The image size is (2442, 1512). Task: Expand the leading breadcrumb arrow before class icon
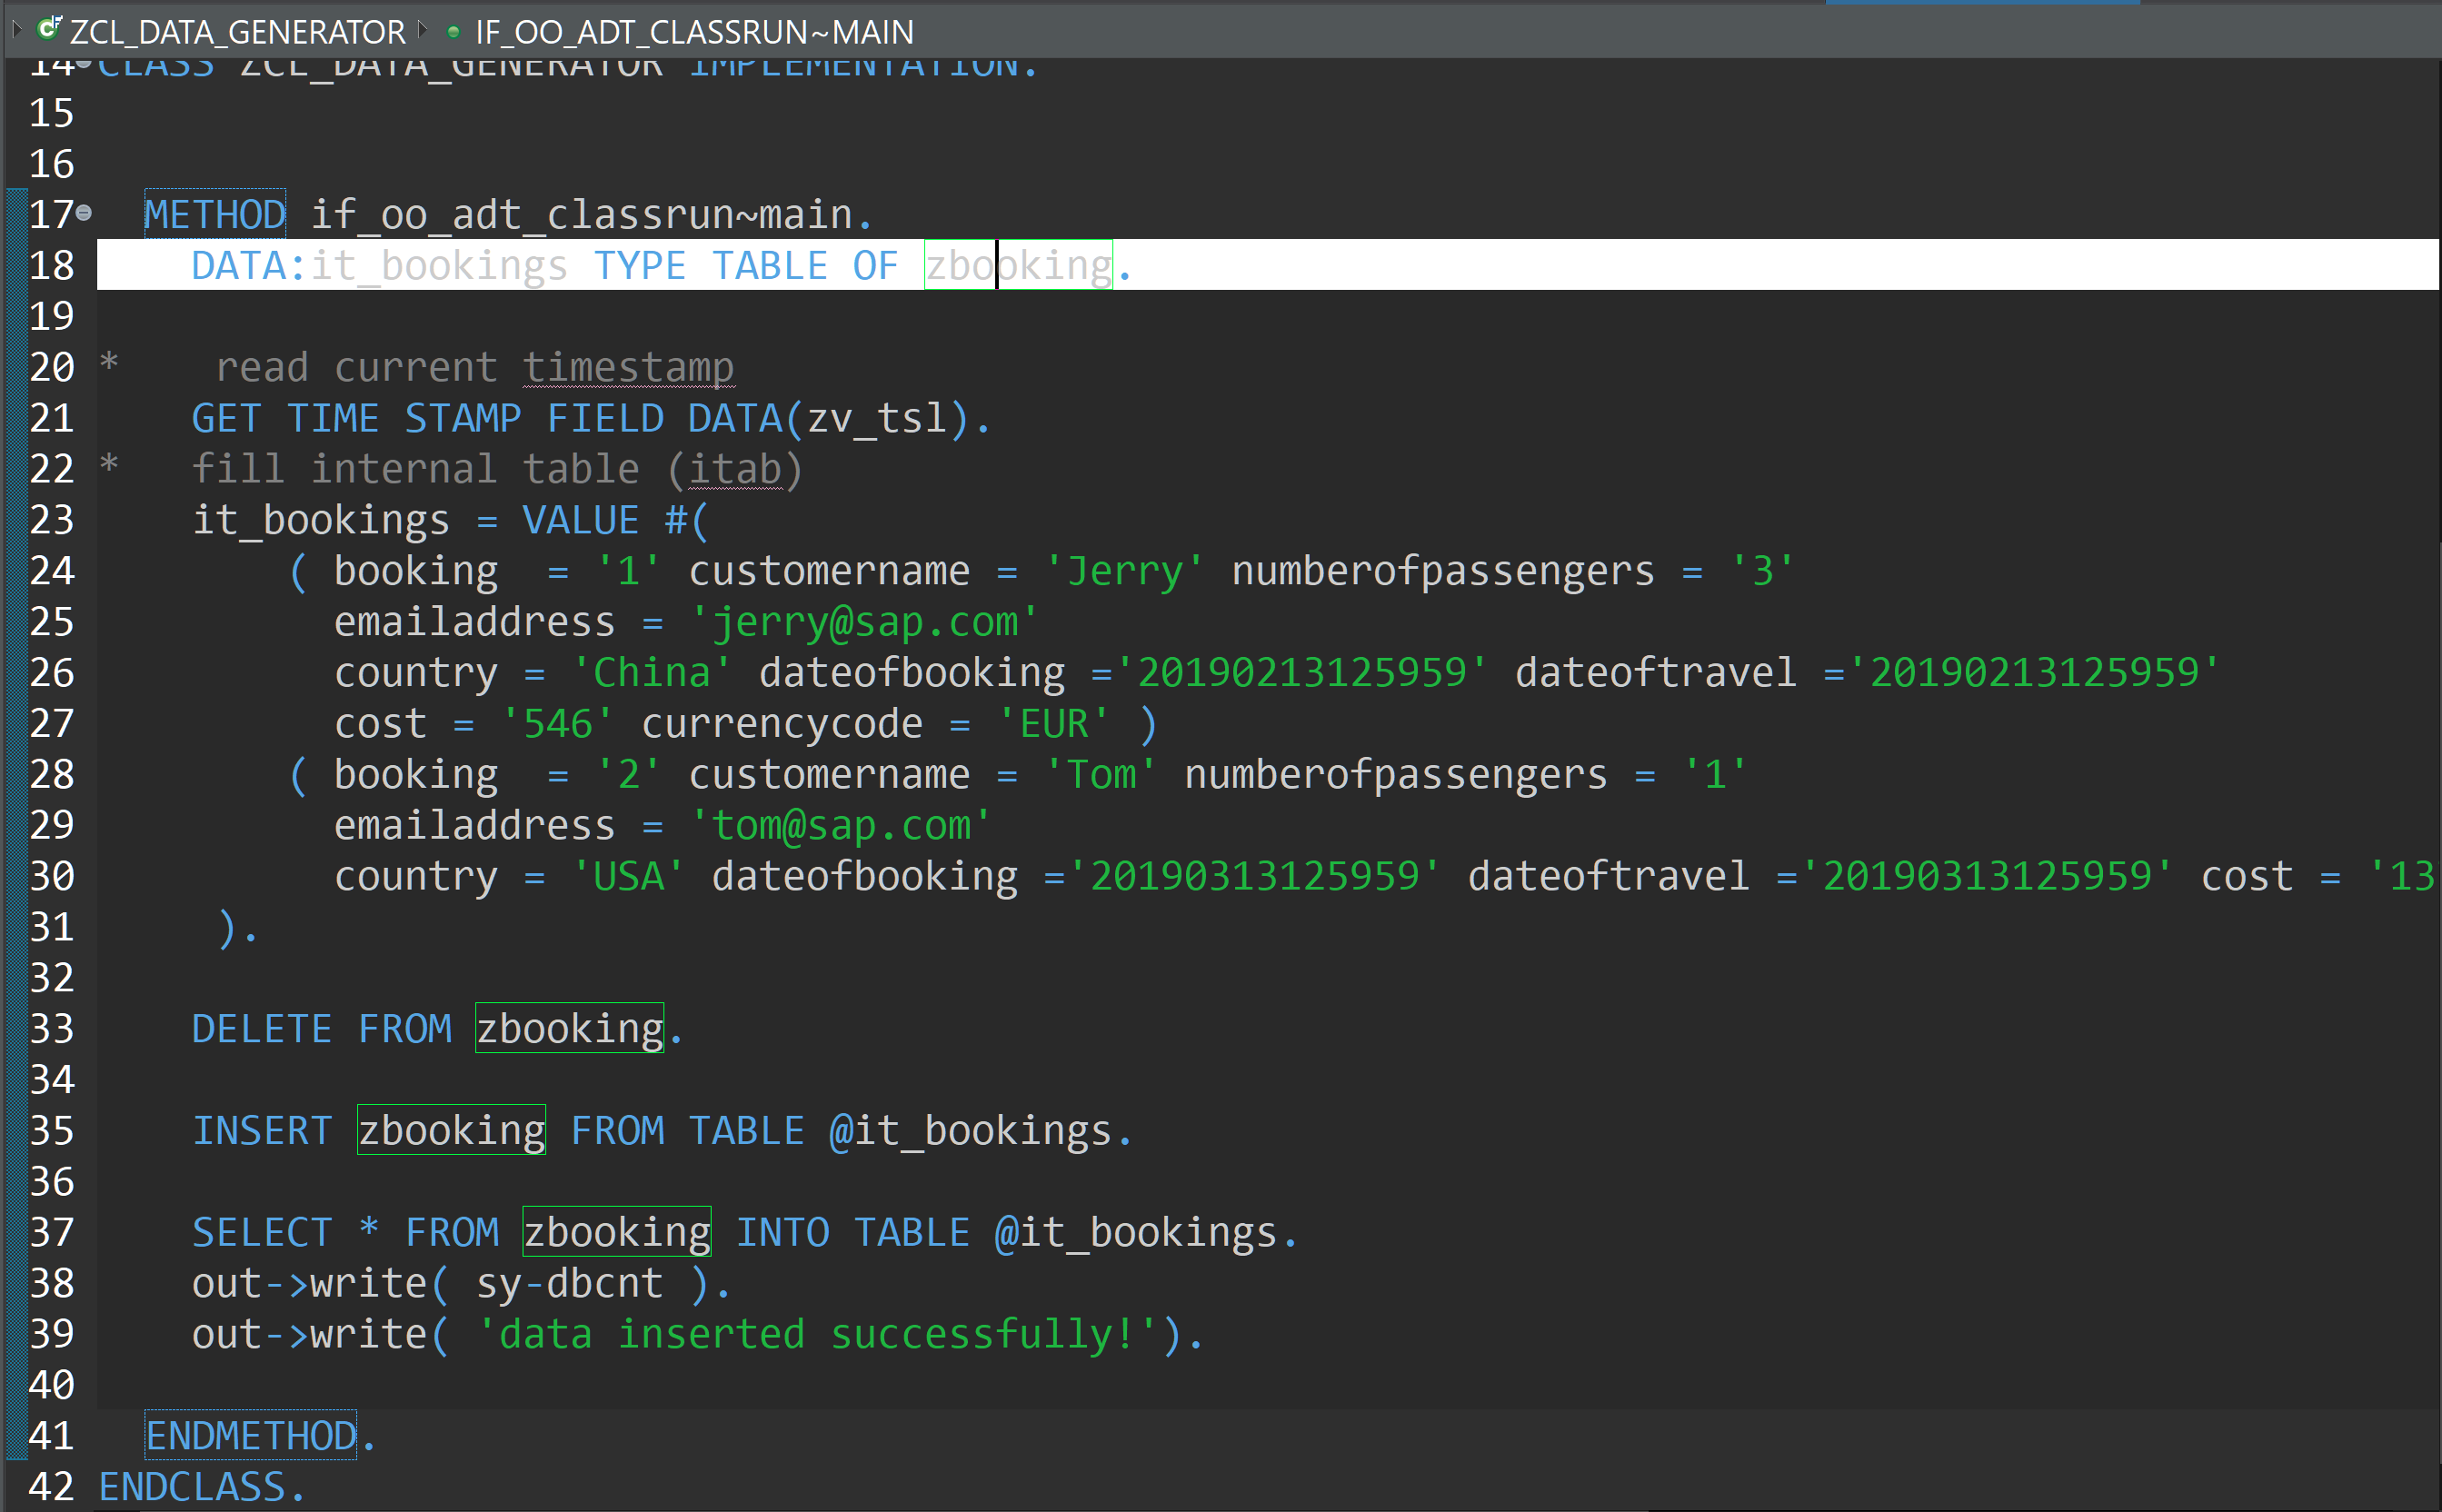click(x=17, y=29)
